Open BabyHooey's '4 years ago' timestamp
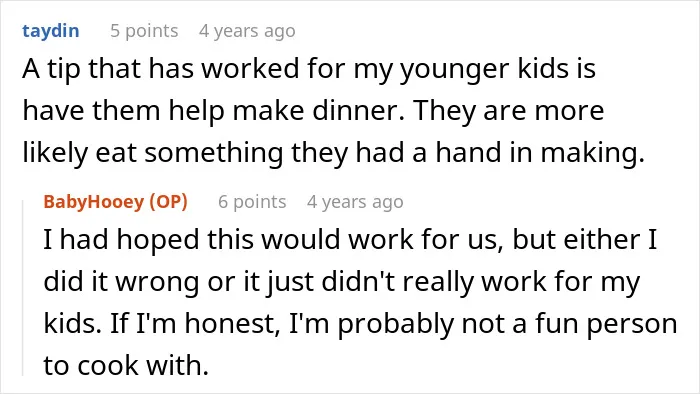Viewport: 700px width, 394px height. [355, 202]
